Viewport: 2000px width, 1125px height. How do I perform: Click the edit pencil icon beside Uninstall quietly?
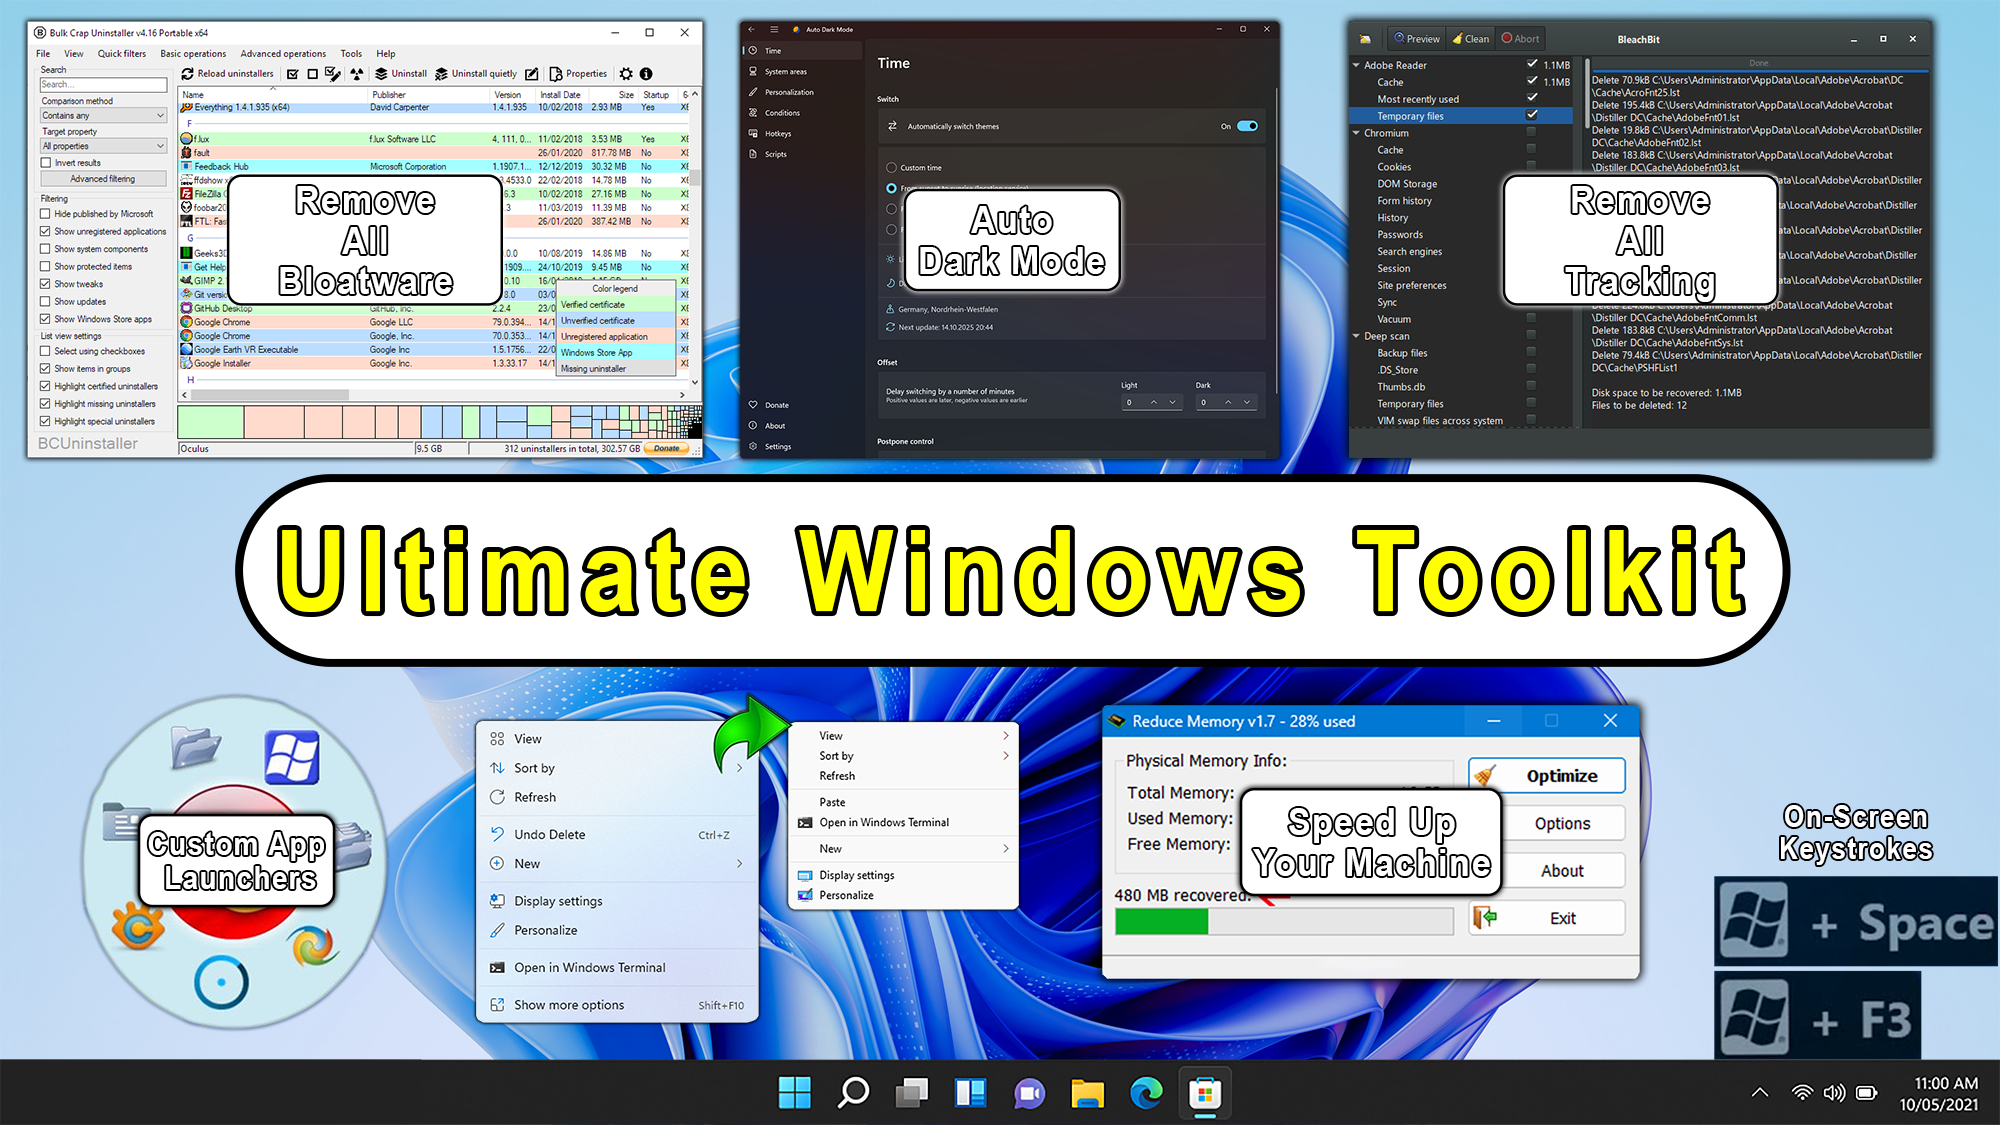point(532,74)
